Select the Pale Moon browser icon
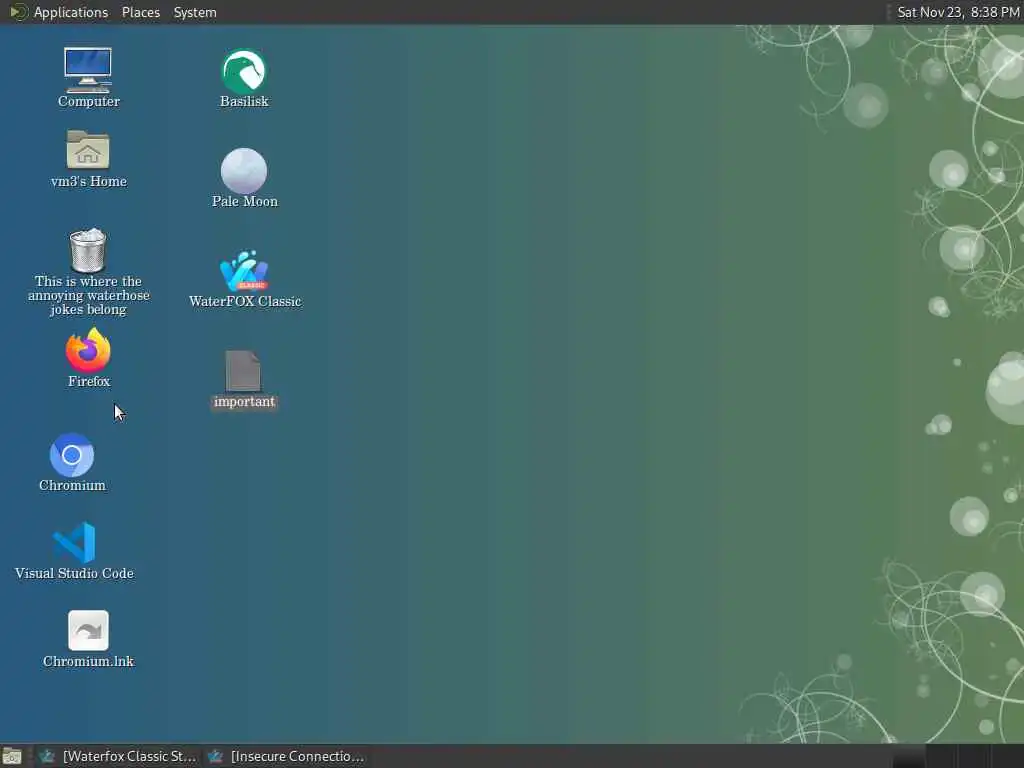 click(x=244, y=171)
